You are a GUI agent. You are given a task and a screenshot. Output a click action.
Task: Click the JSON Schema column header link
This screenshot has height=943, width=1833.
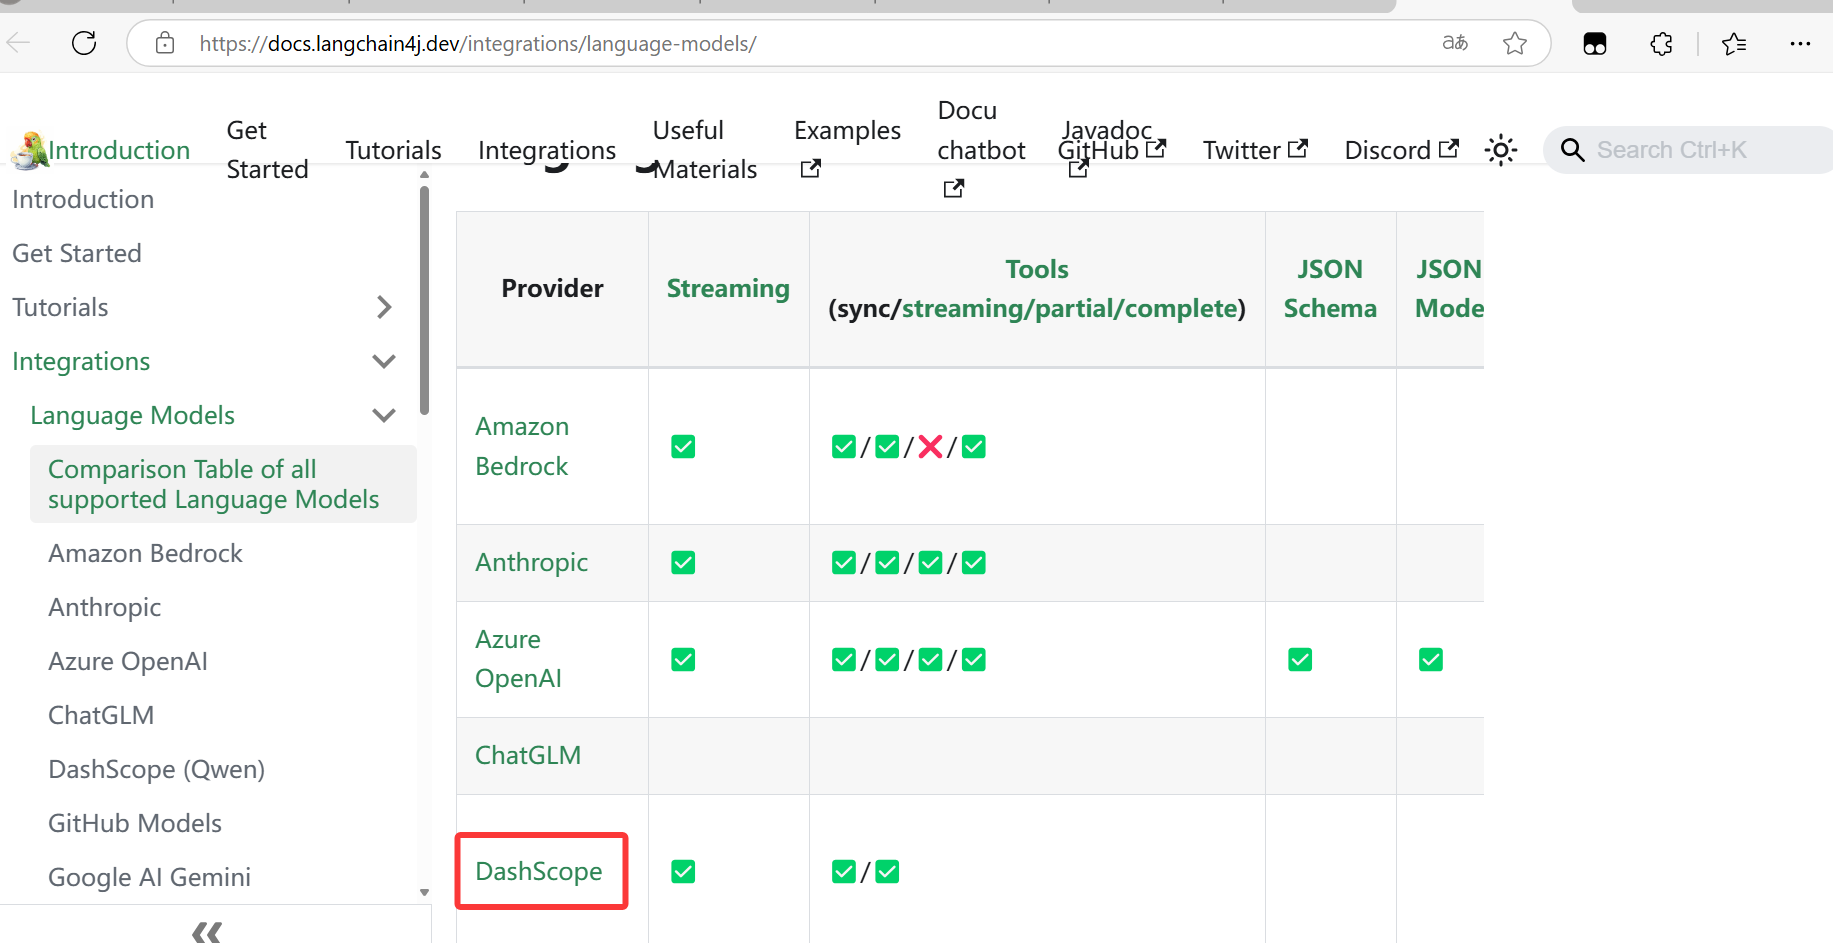1330,288
